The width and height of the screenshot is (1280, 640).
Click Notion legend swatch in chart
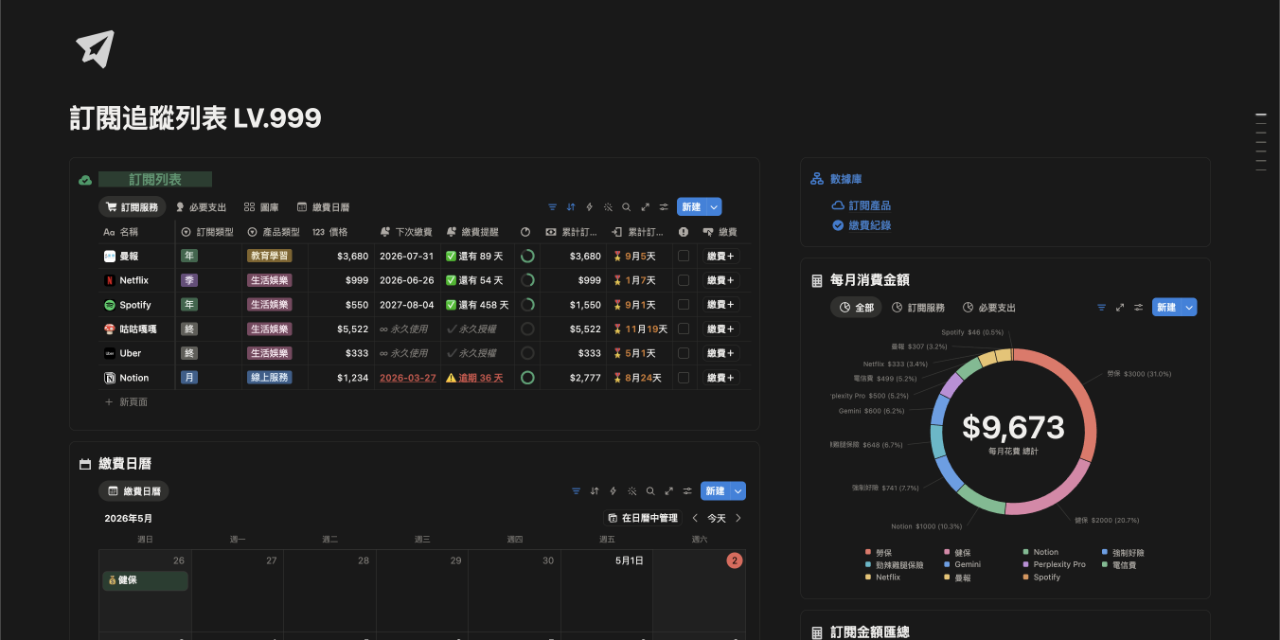[x=1026, y=552]
